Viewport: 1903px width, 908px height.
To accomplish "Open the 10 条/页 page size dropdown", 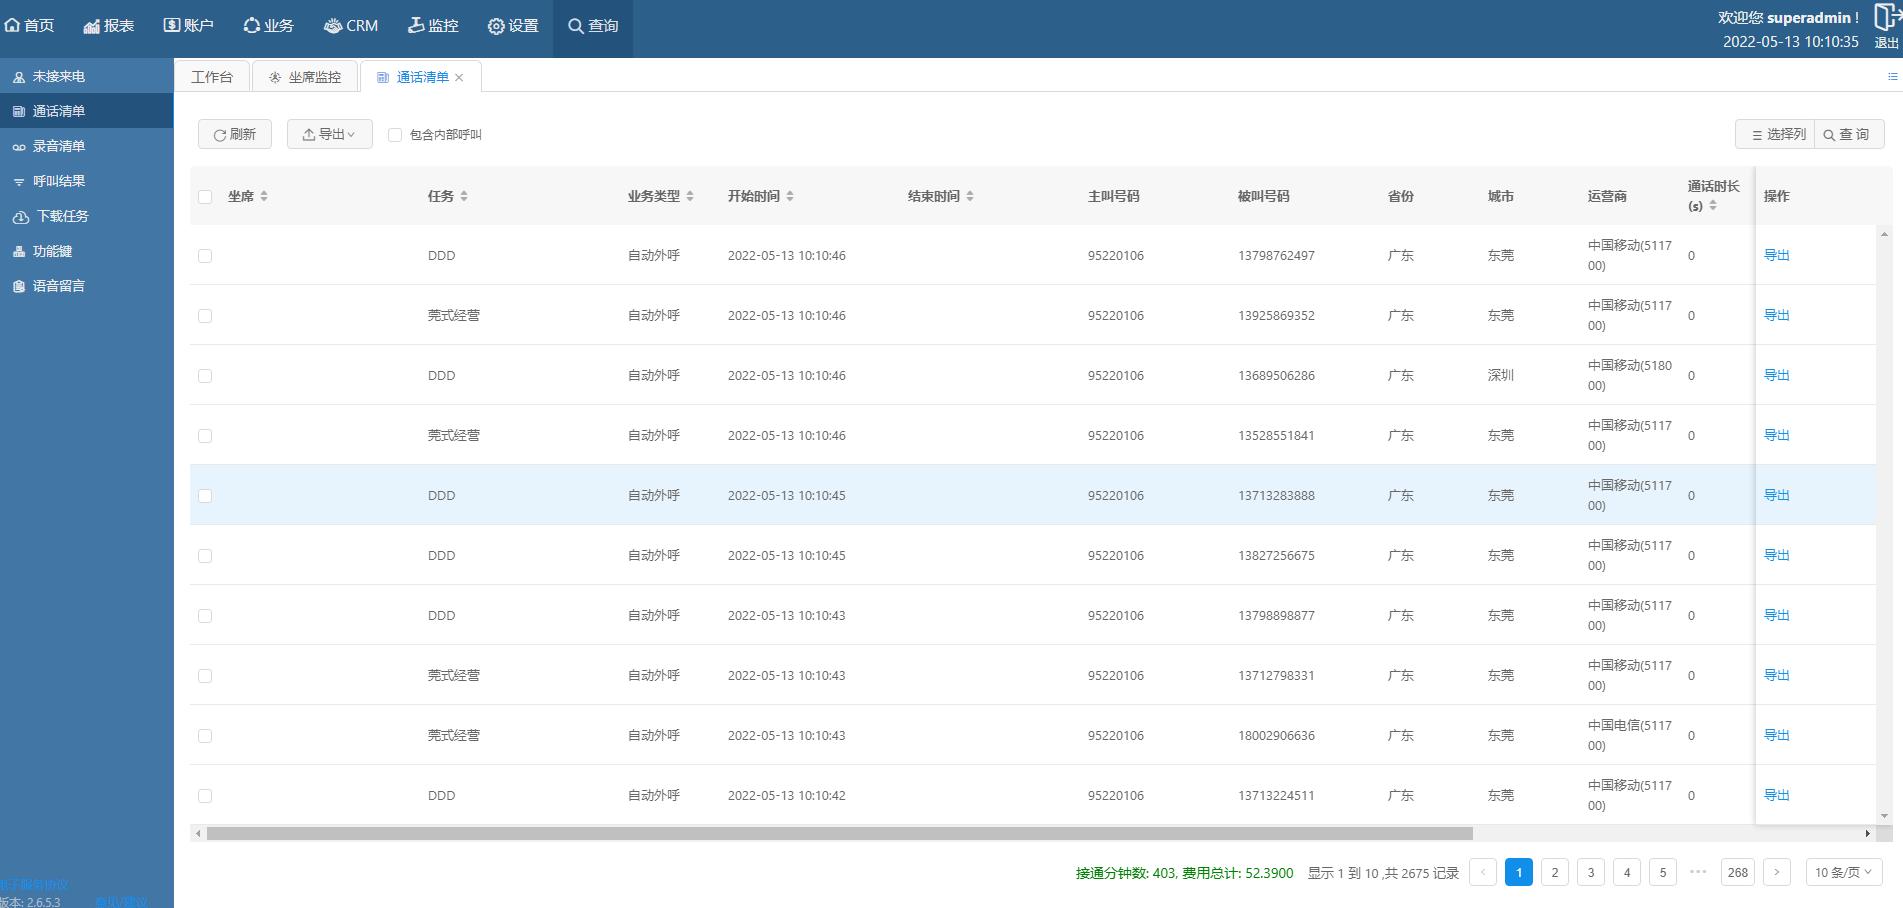I will [x=1843, y=872].
